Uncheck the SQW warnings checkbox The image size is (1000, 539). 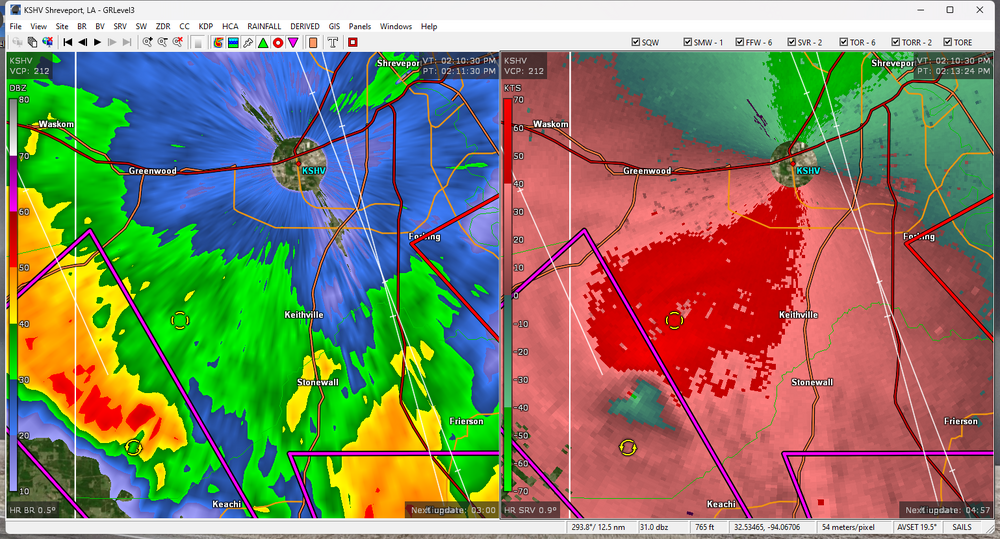[636, 42]
